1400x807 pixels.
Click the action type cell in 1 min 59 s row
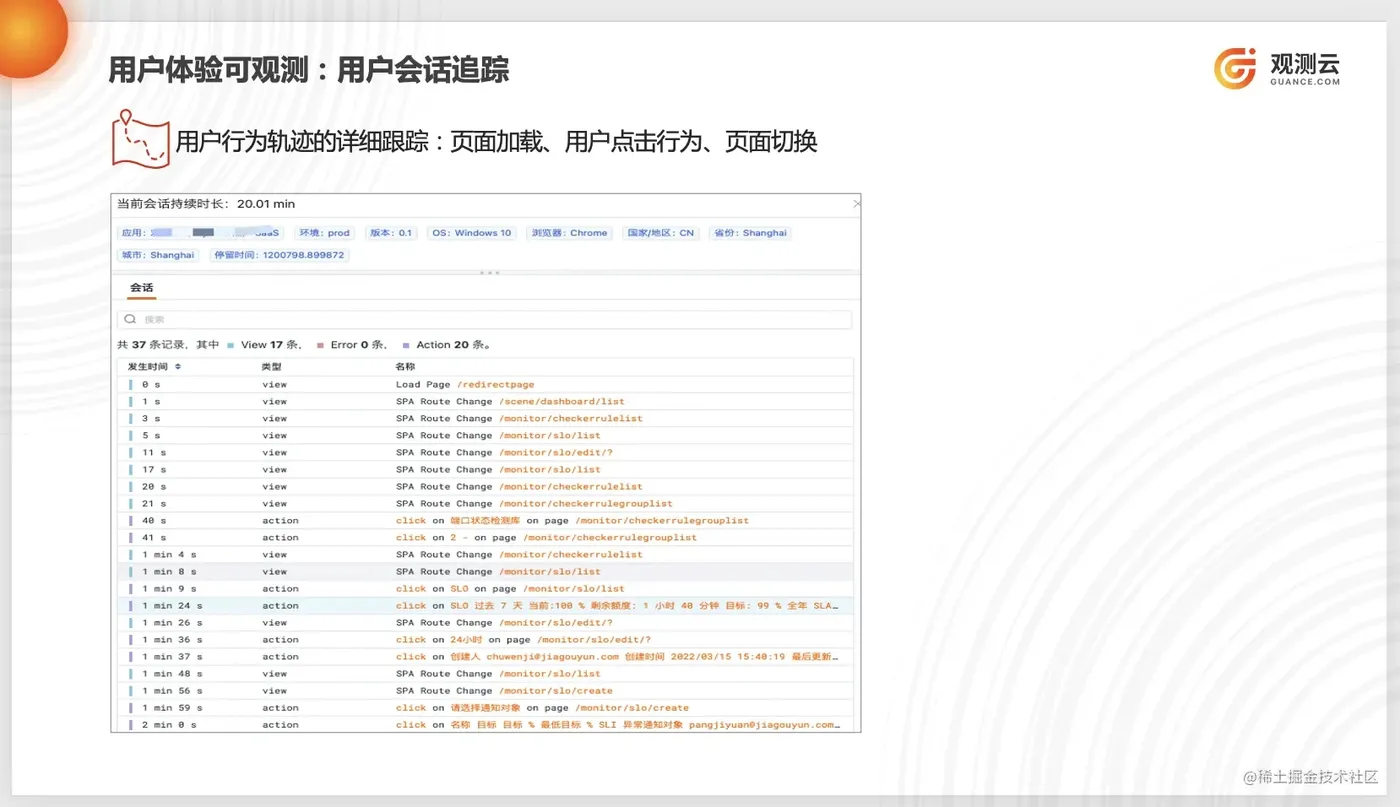280,707
